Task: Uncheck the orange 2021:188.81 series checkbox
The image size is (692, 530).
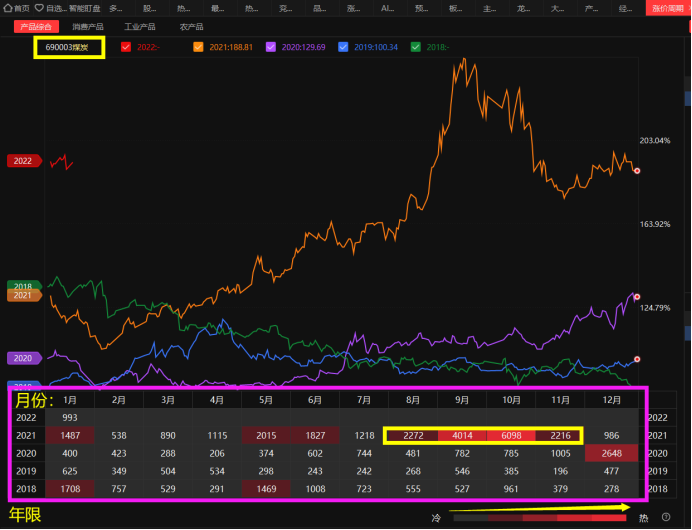Action: [x=198, y=47]
